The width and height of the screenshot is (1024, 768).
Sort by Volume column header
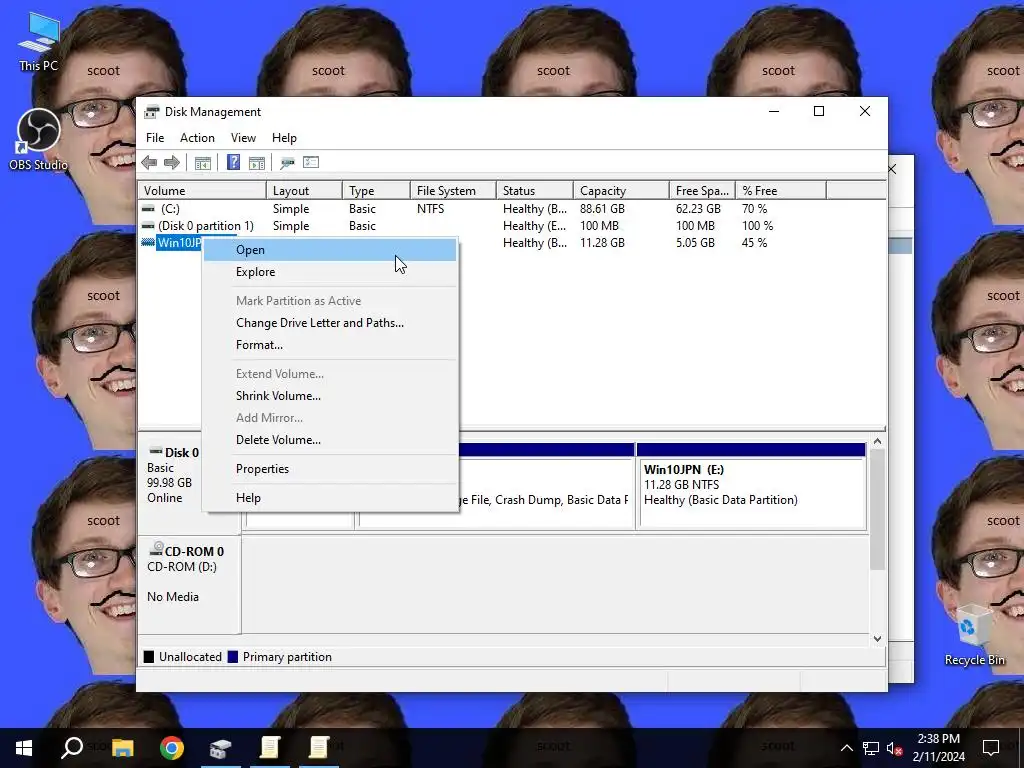(202, 191)
